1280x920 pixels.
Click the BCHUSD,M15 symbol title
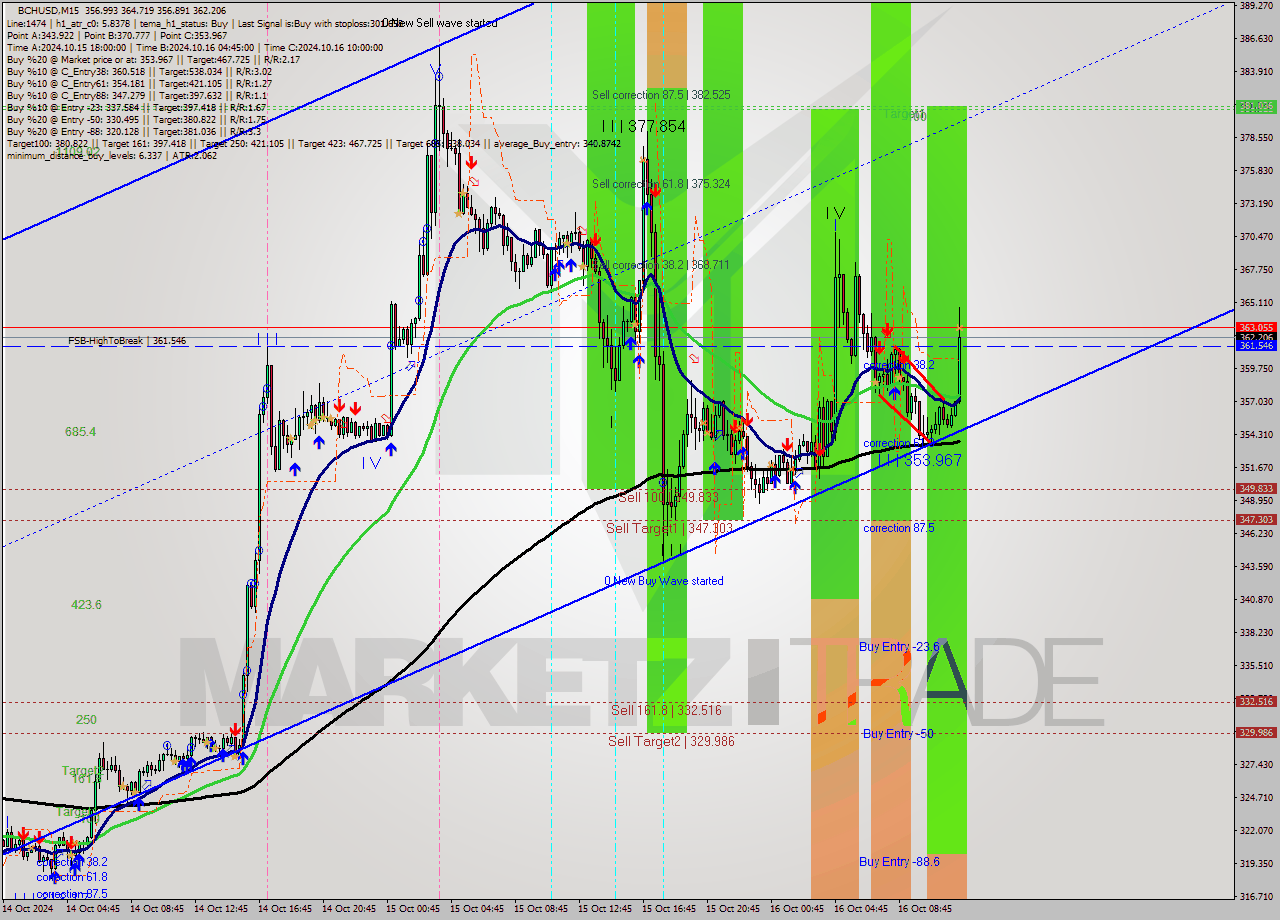coord(46,10)
